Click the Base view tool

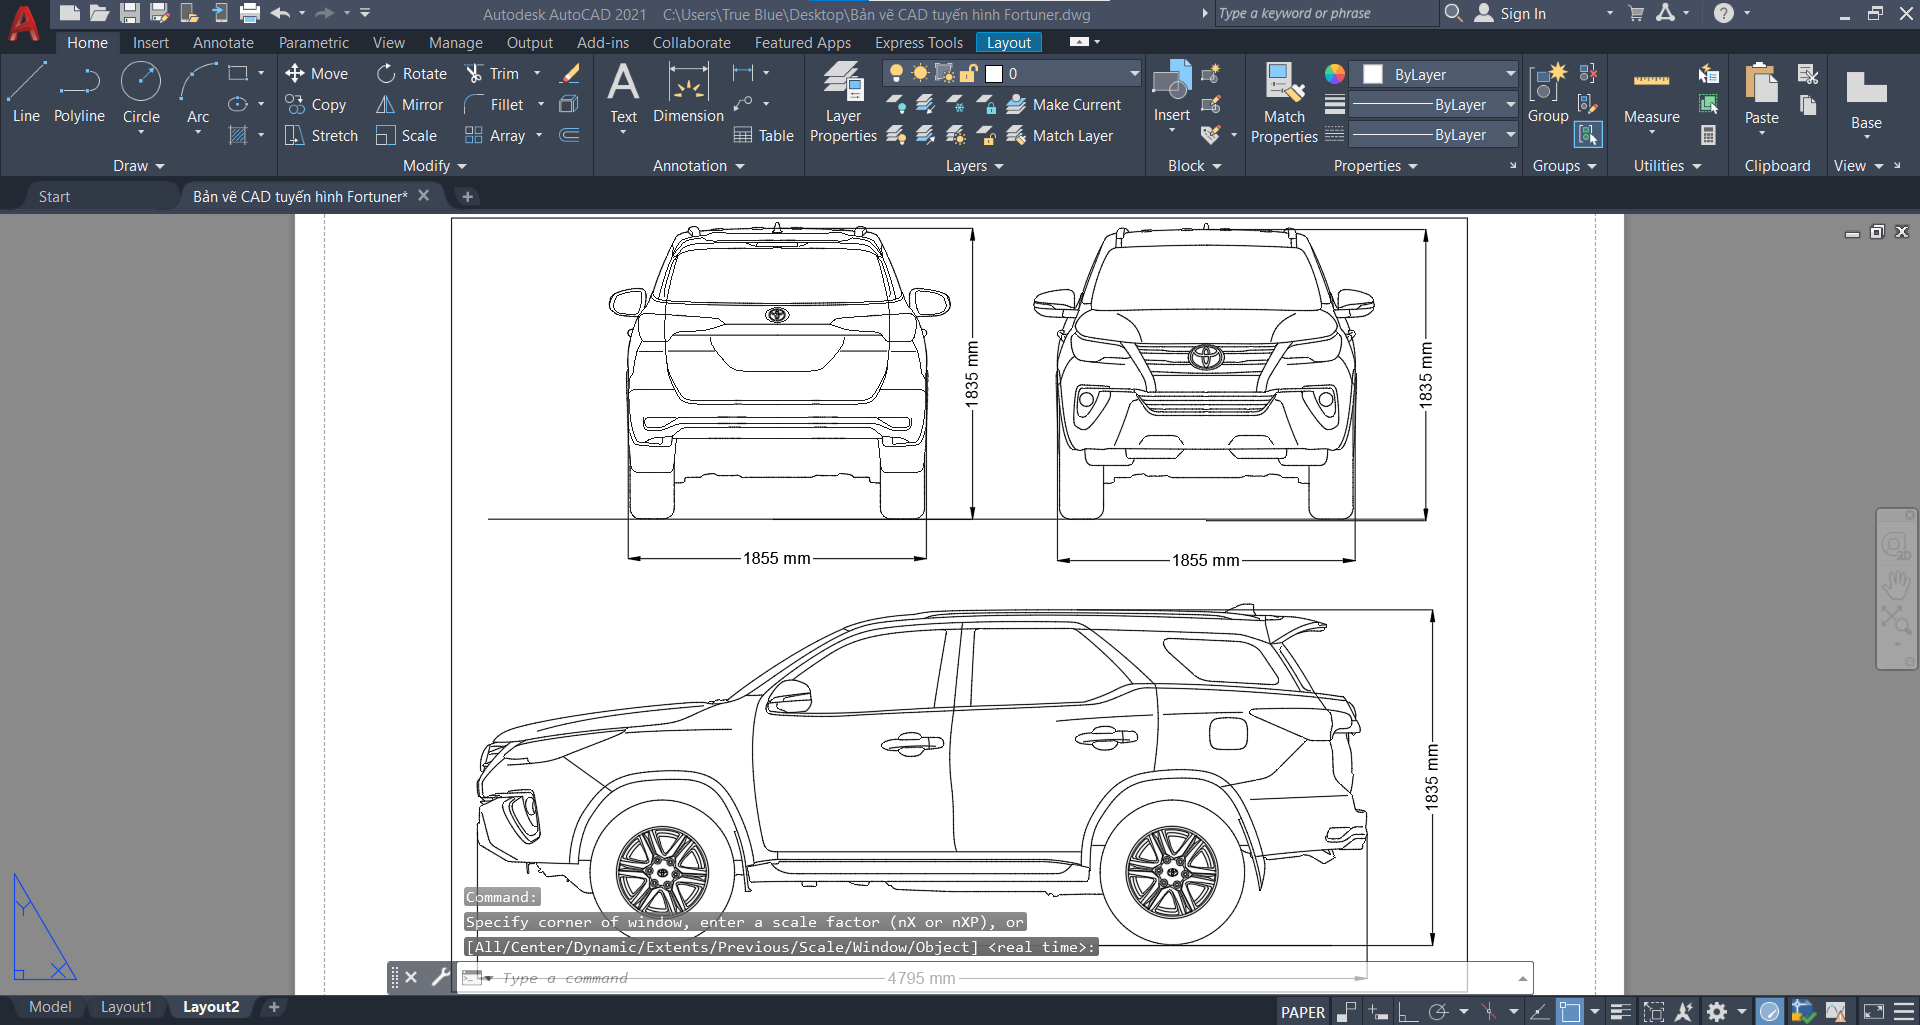[x=1866, y=102]
